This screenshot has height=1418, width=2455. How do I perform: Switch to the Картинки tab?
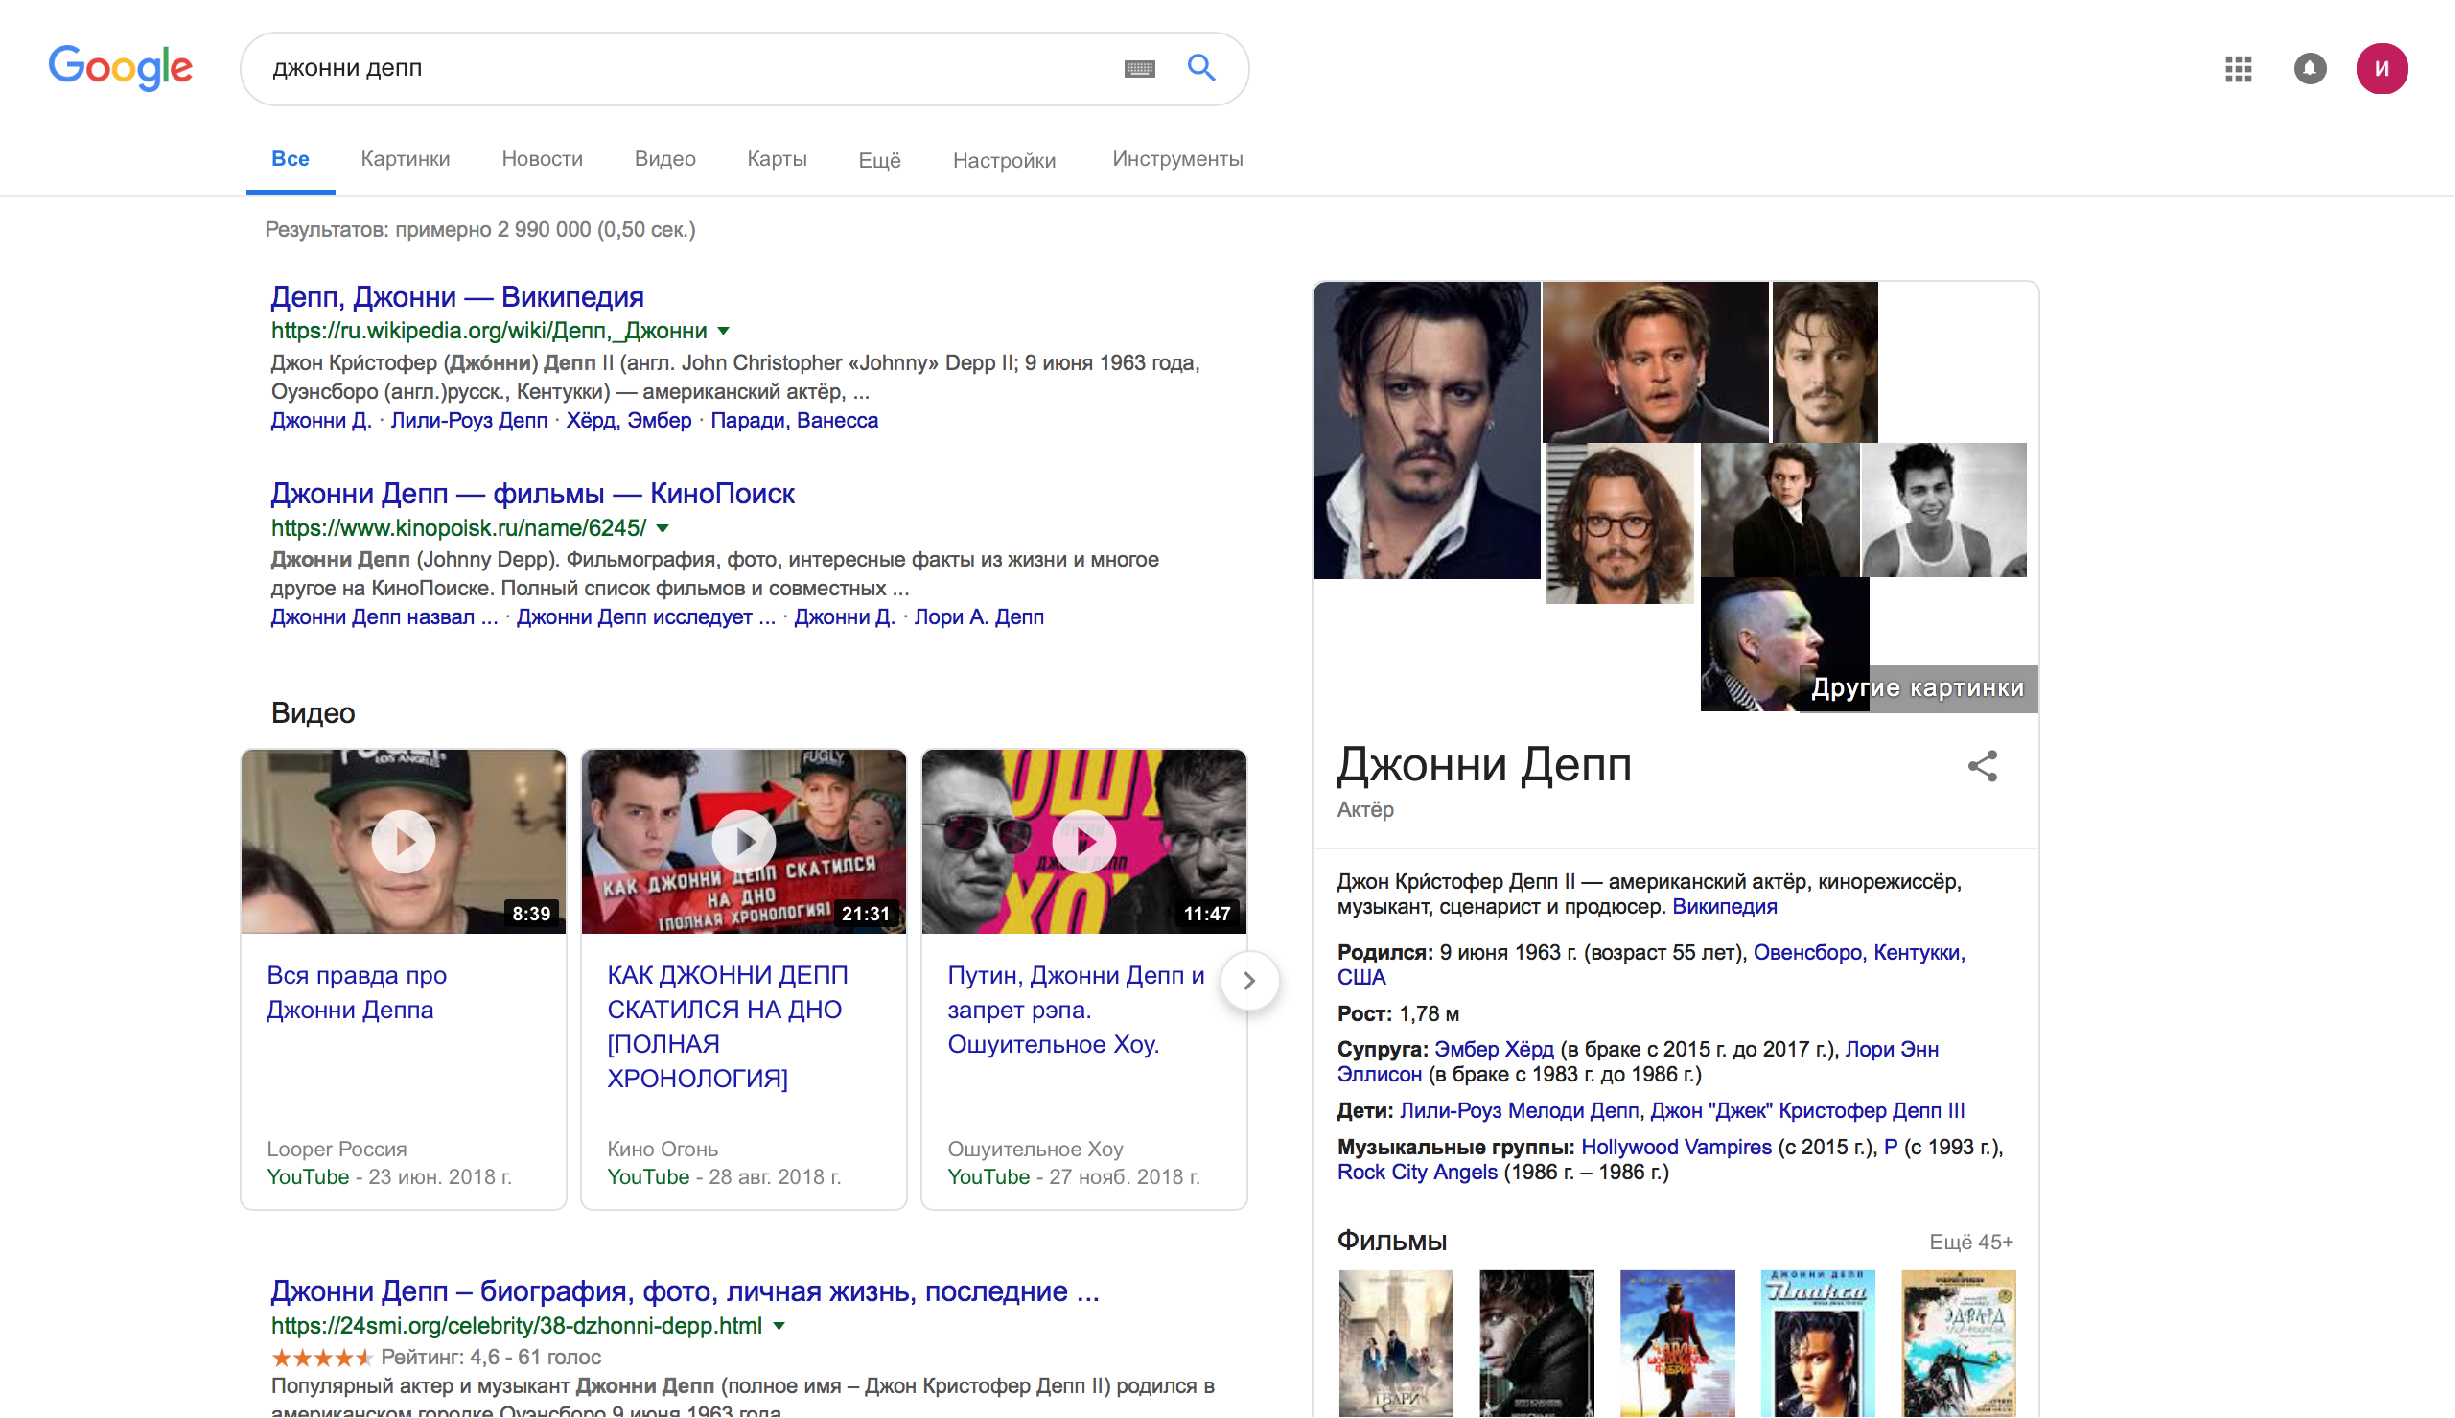(x=405, y=159)
